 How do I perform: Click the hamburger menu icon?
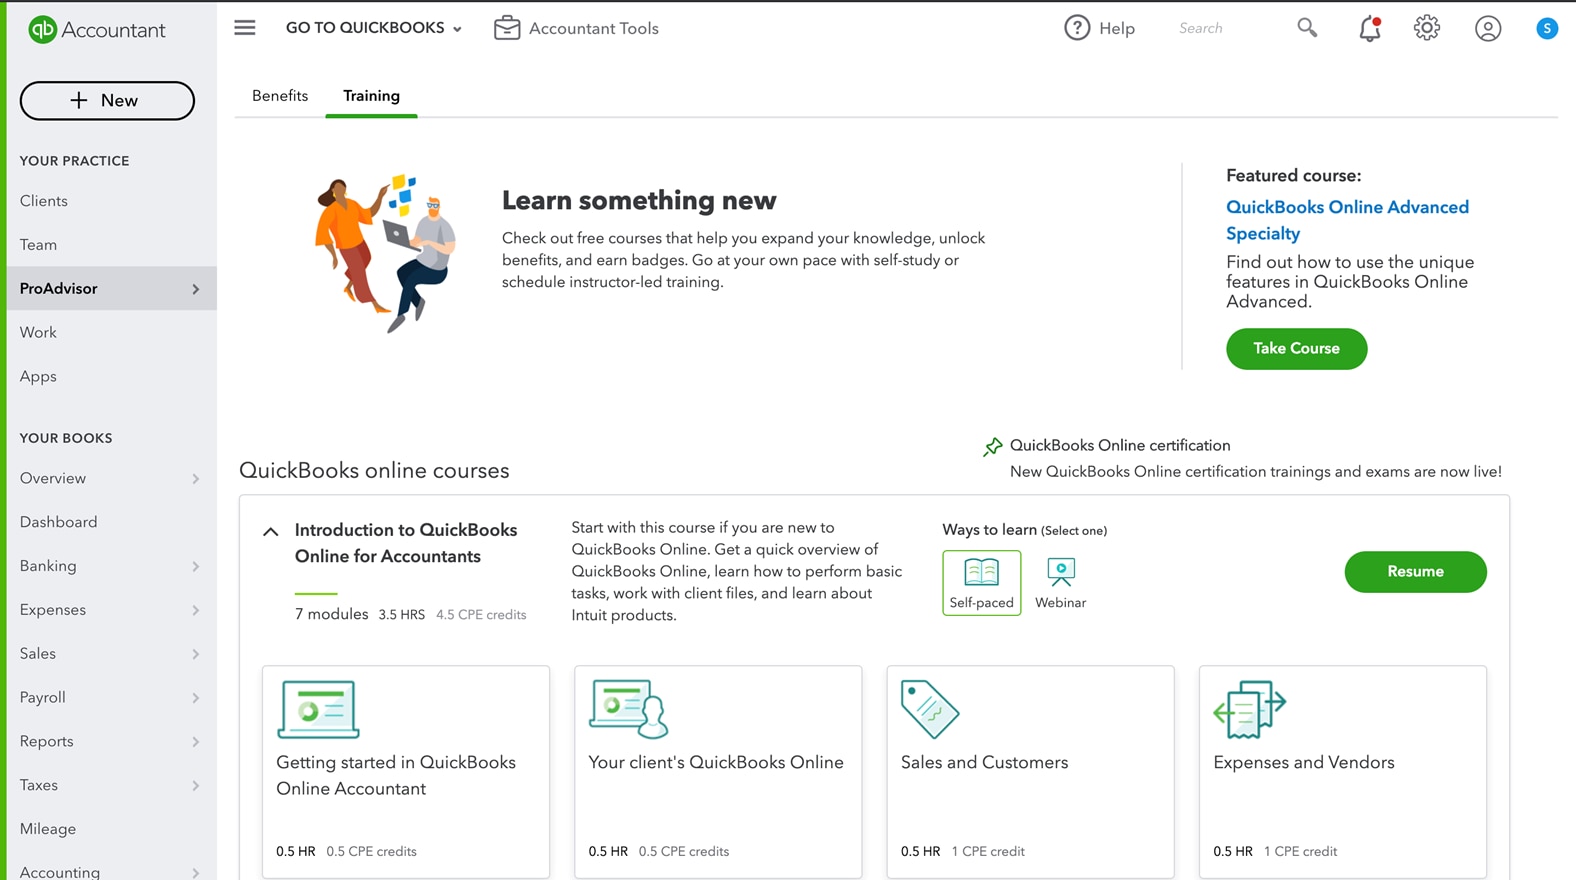pos(245,28)
